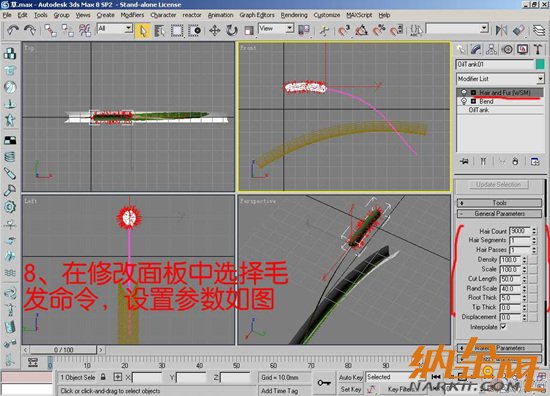Activate Select and Move tool
The height and width of the screenshot is (396, 550).
[x=215, y=31]
